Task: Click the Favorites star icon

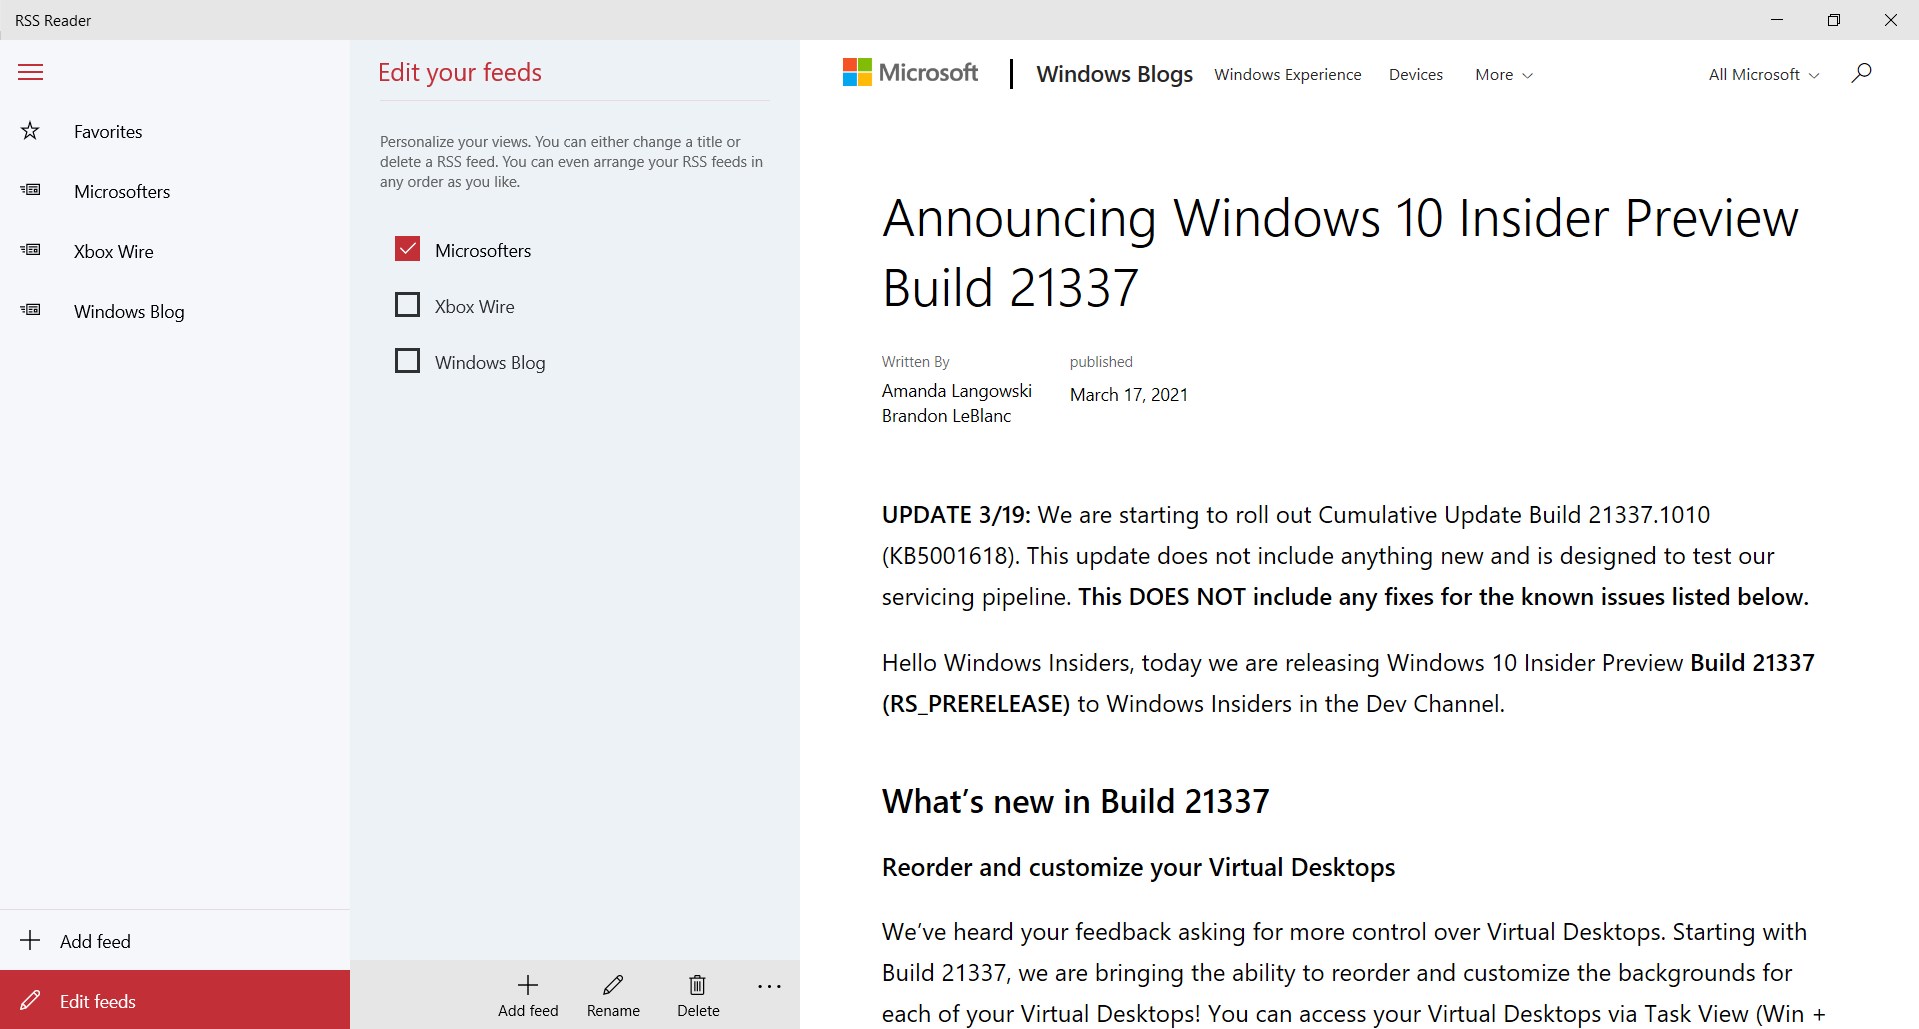Action: tap(31, 131)
